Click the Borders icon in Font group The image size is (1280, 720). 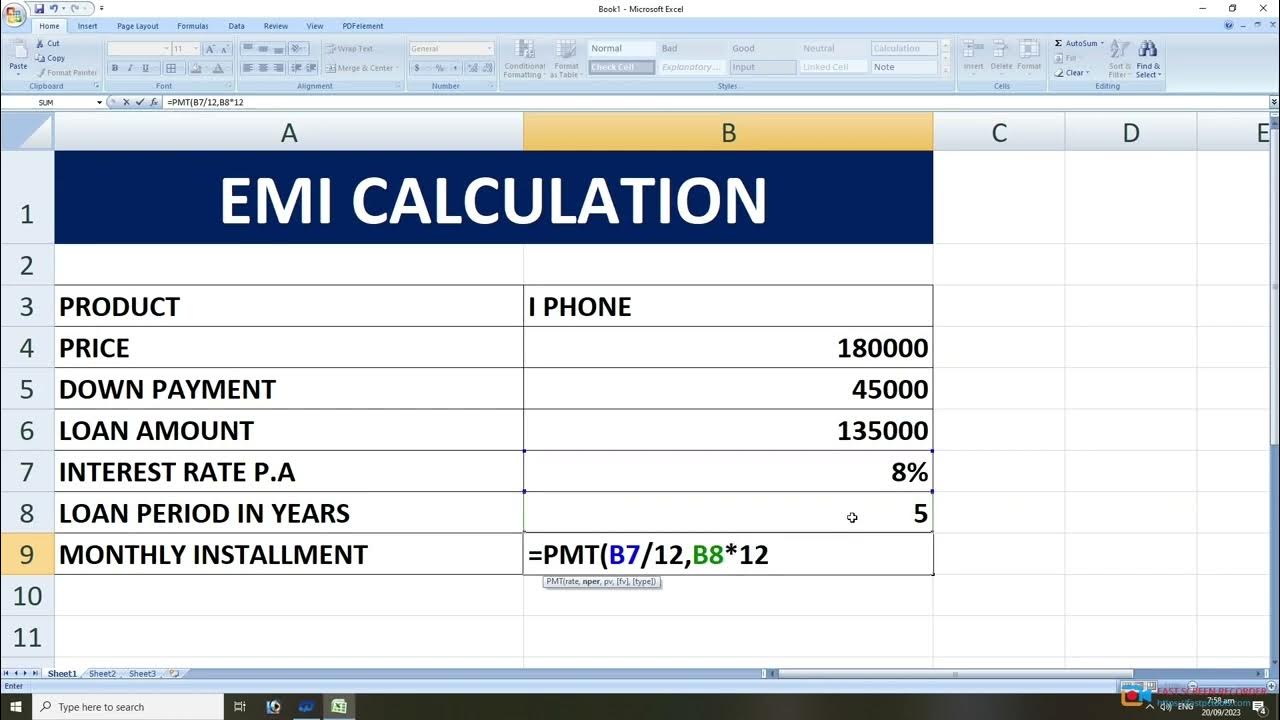171,68
